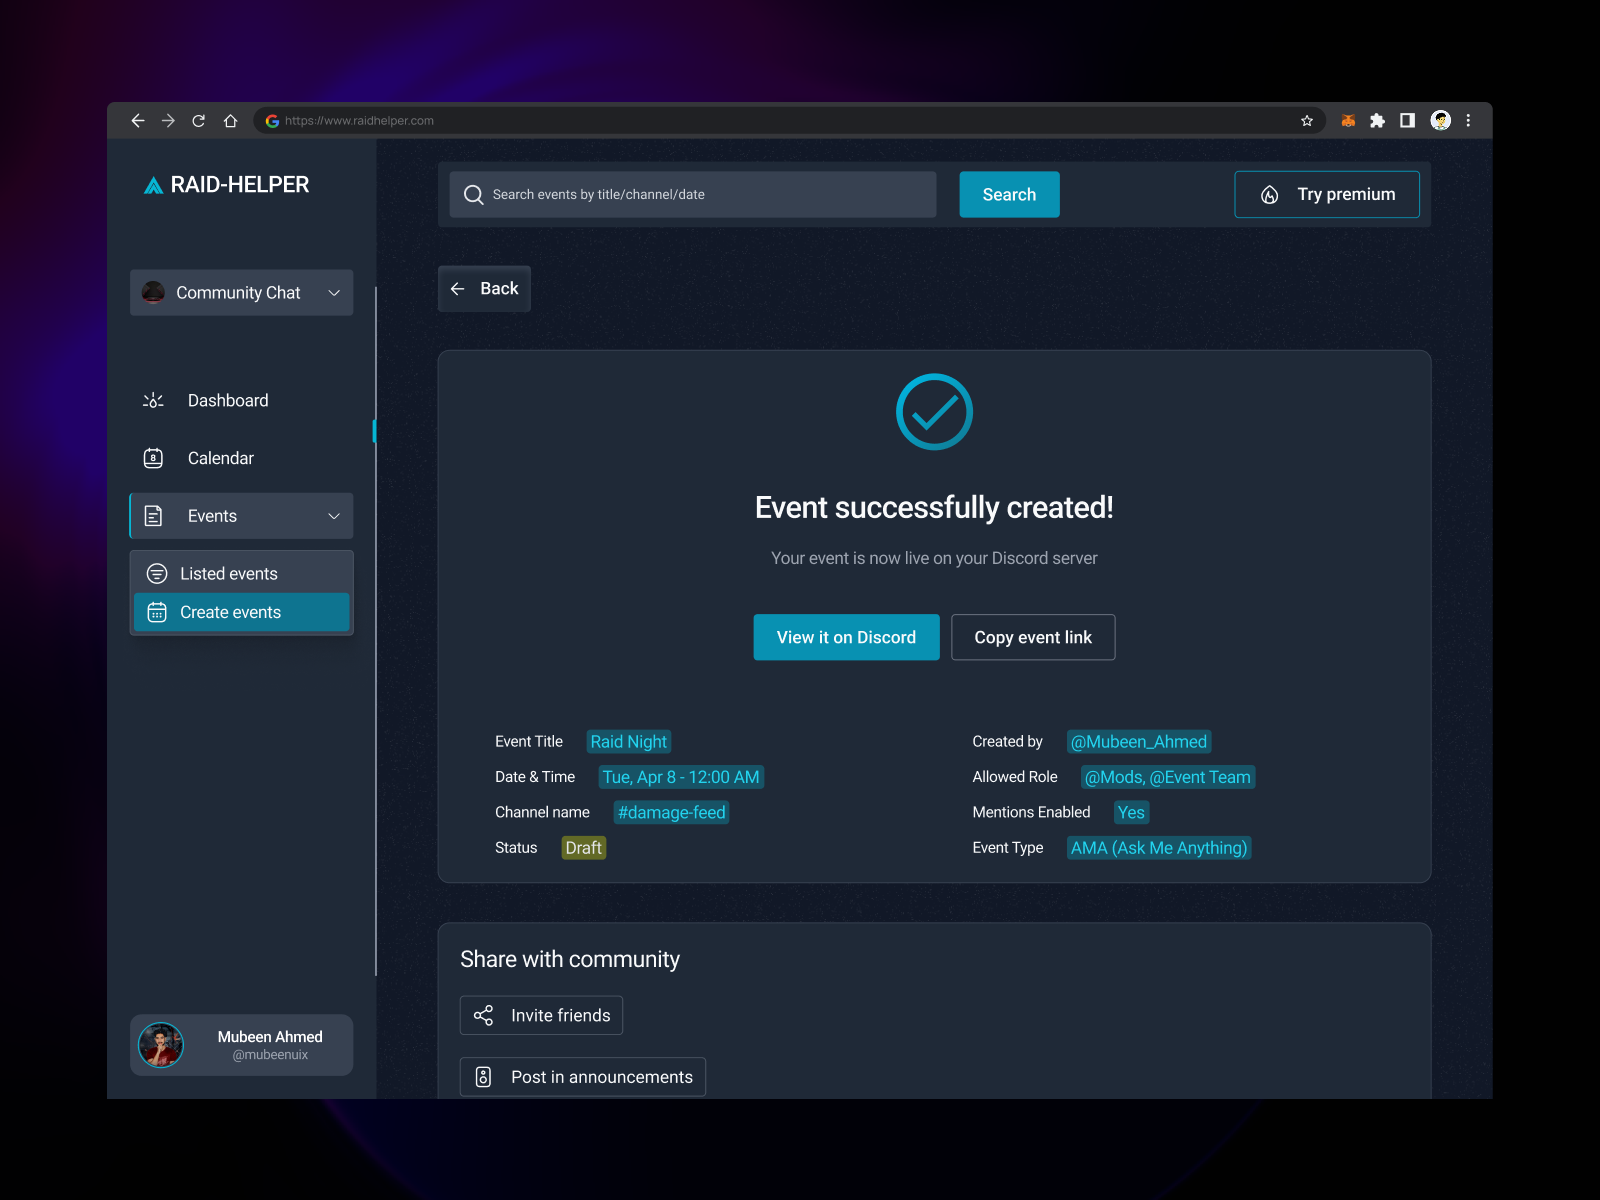Click the speaker icon on Post in announcements
The image size is (1600, 1200).
(x=484, y=1076)
